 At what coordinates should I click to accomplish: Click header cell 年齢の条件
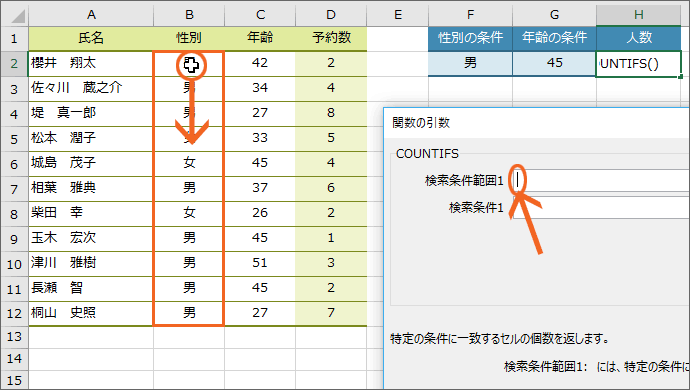(554, 38)
